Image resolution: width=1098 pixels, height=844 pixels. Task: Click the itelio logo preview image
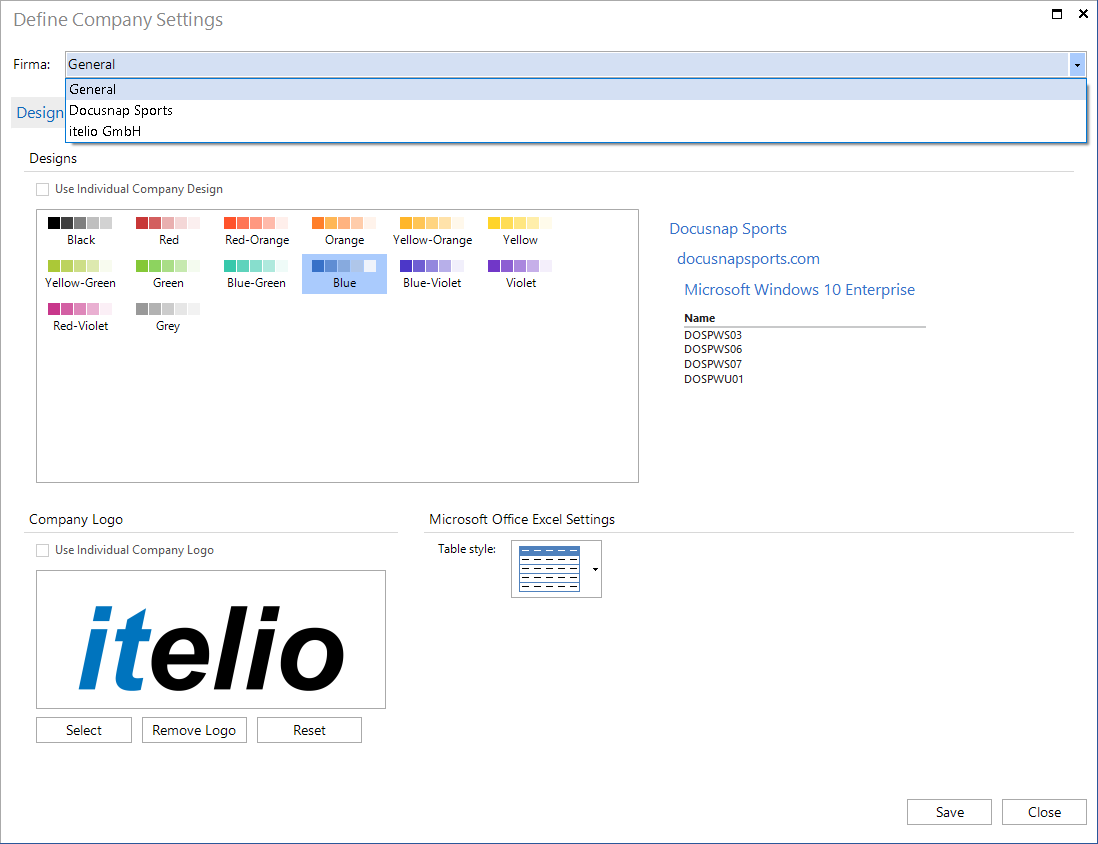coord(211,640)
